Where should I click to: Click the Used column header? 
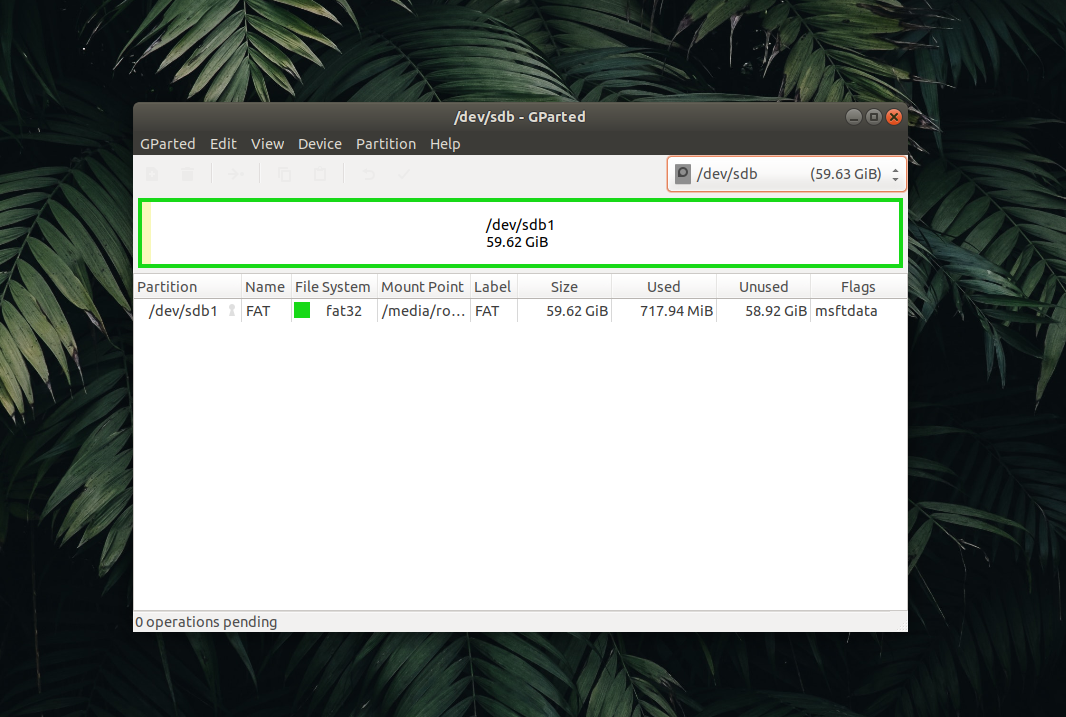pos(664,287)
